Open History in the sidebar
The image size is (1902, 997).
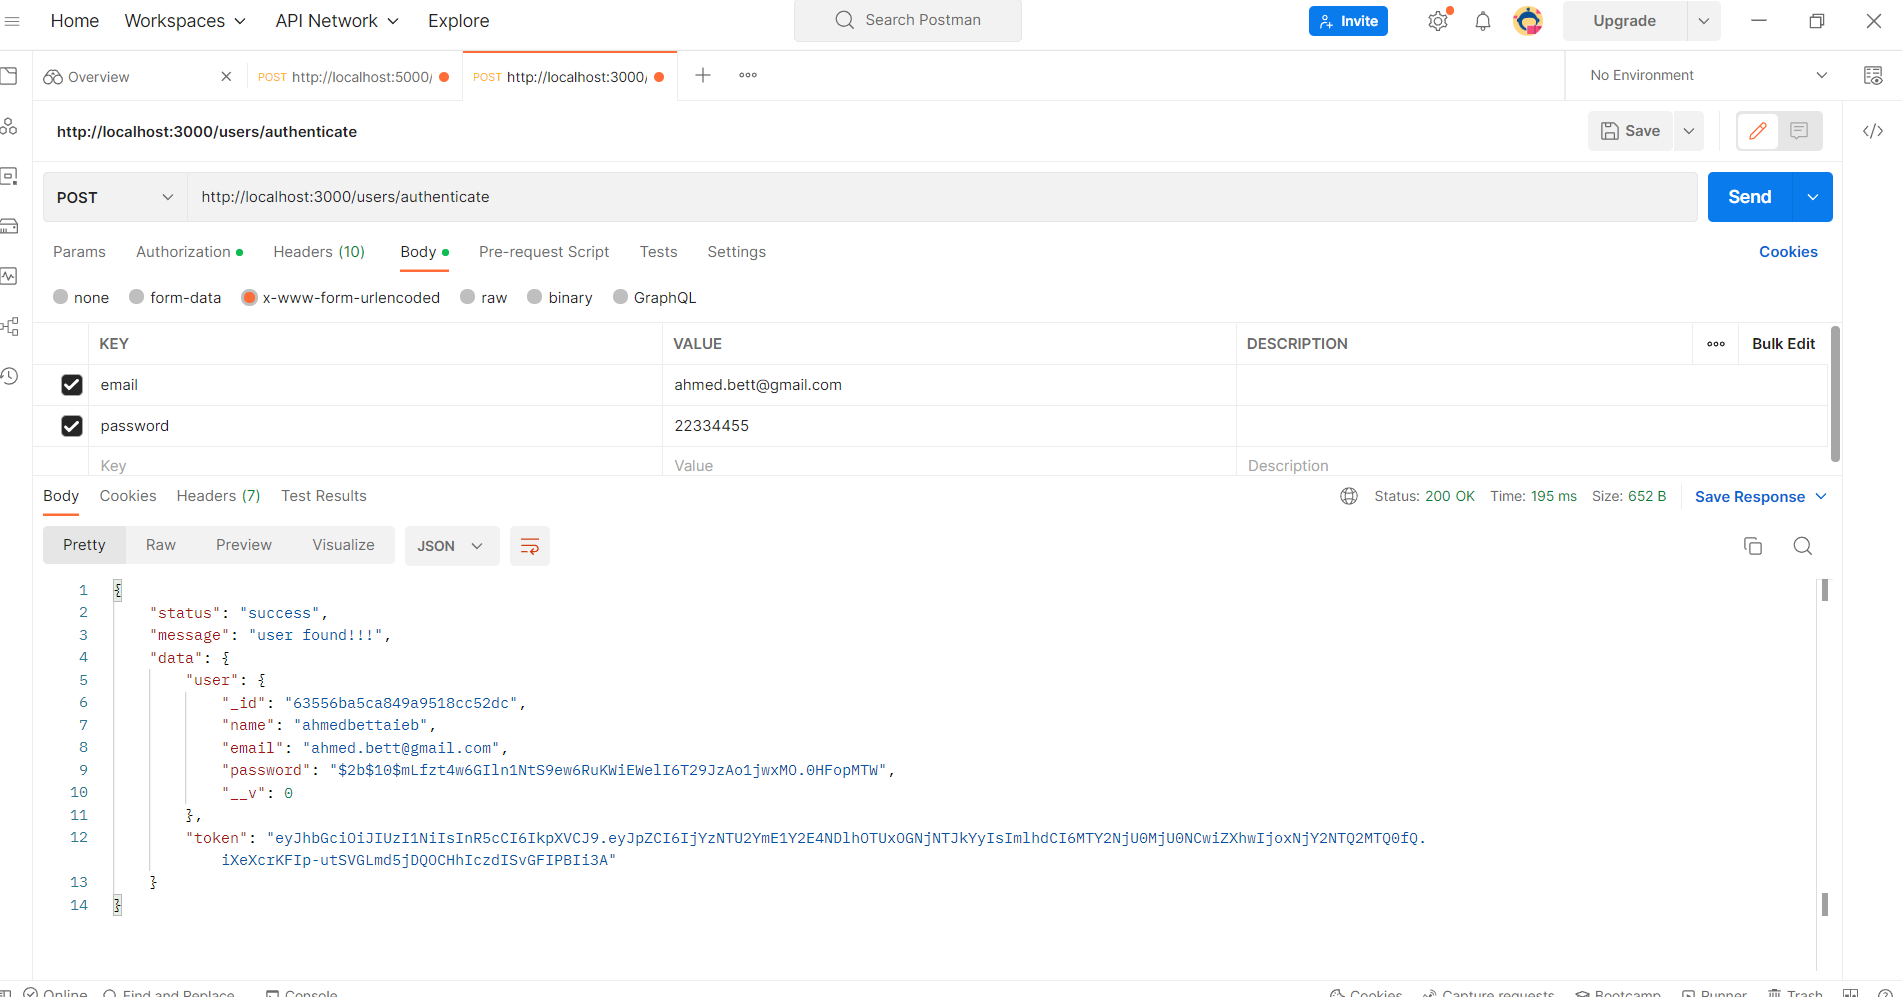coord(10,376)
